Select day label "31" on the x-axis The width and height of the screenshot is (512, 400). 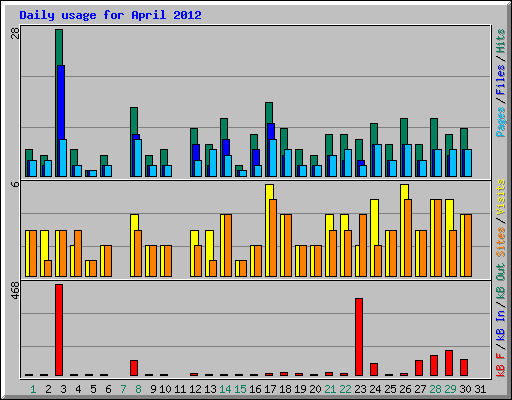click(480, 389)
